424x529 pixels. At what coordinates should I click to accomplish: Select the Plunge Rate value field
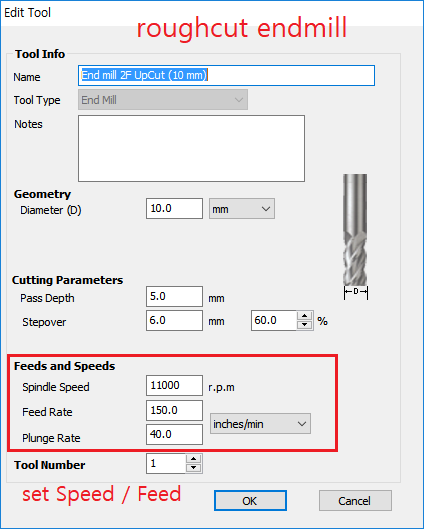(174, 435)
